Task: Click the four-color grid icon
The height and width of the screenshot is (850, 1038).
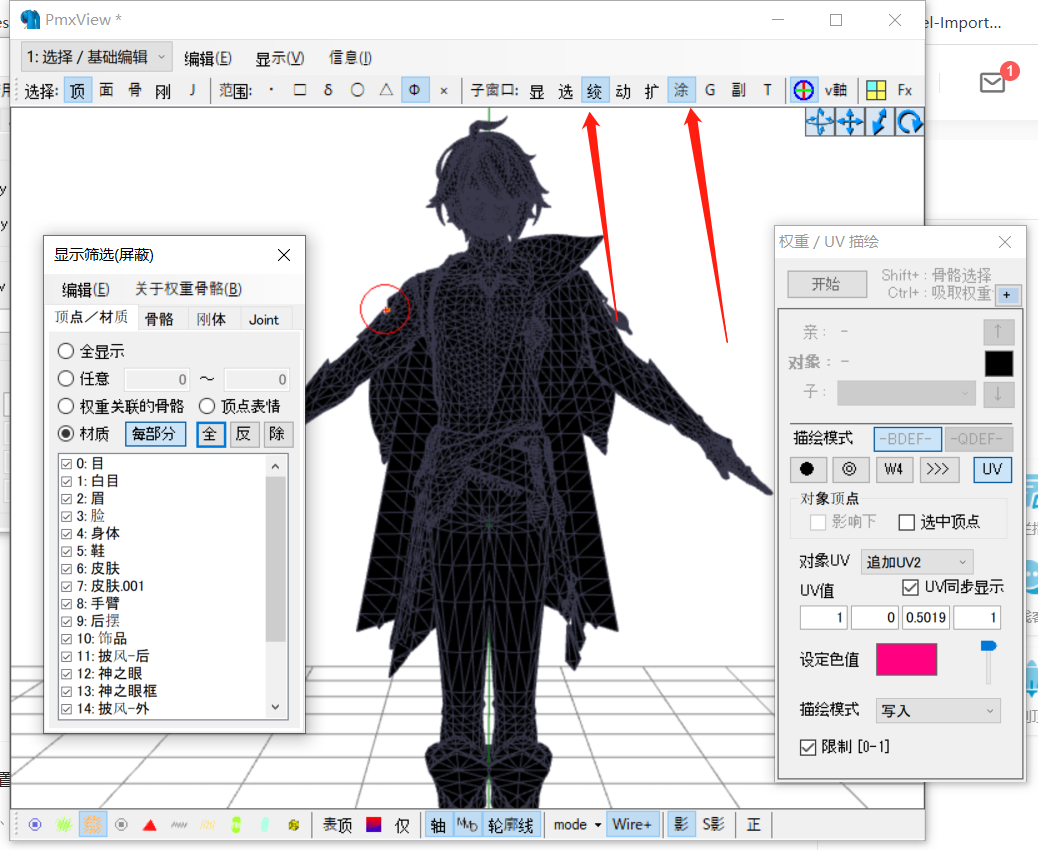Action: click(x=876, y=90)
